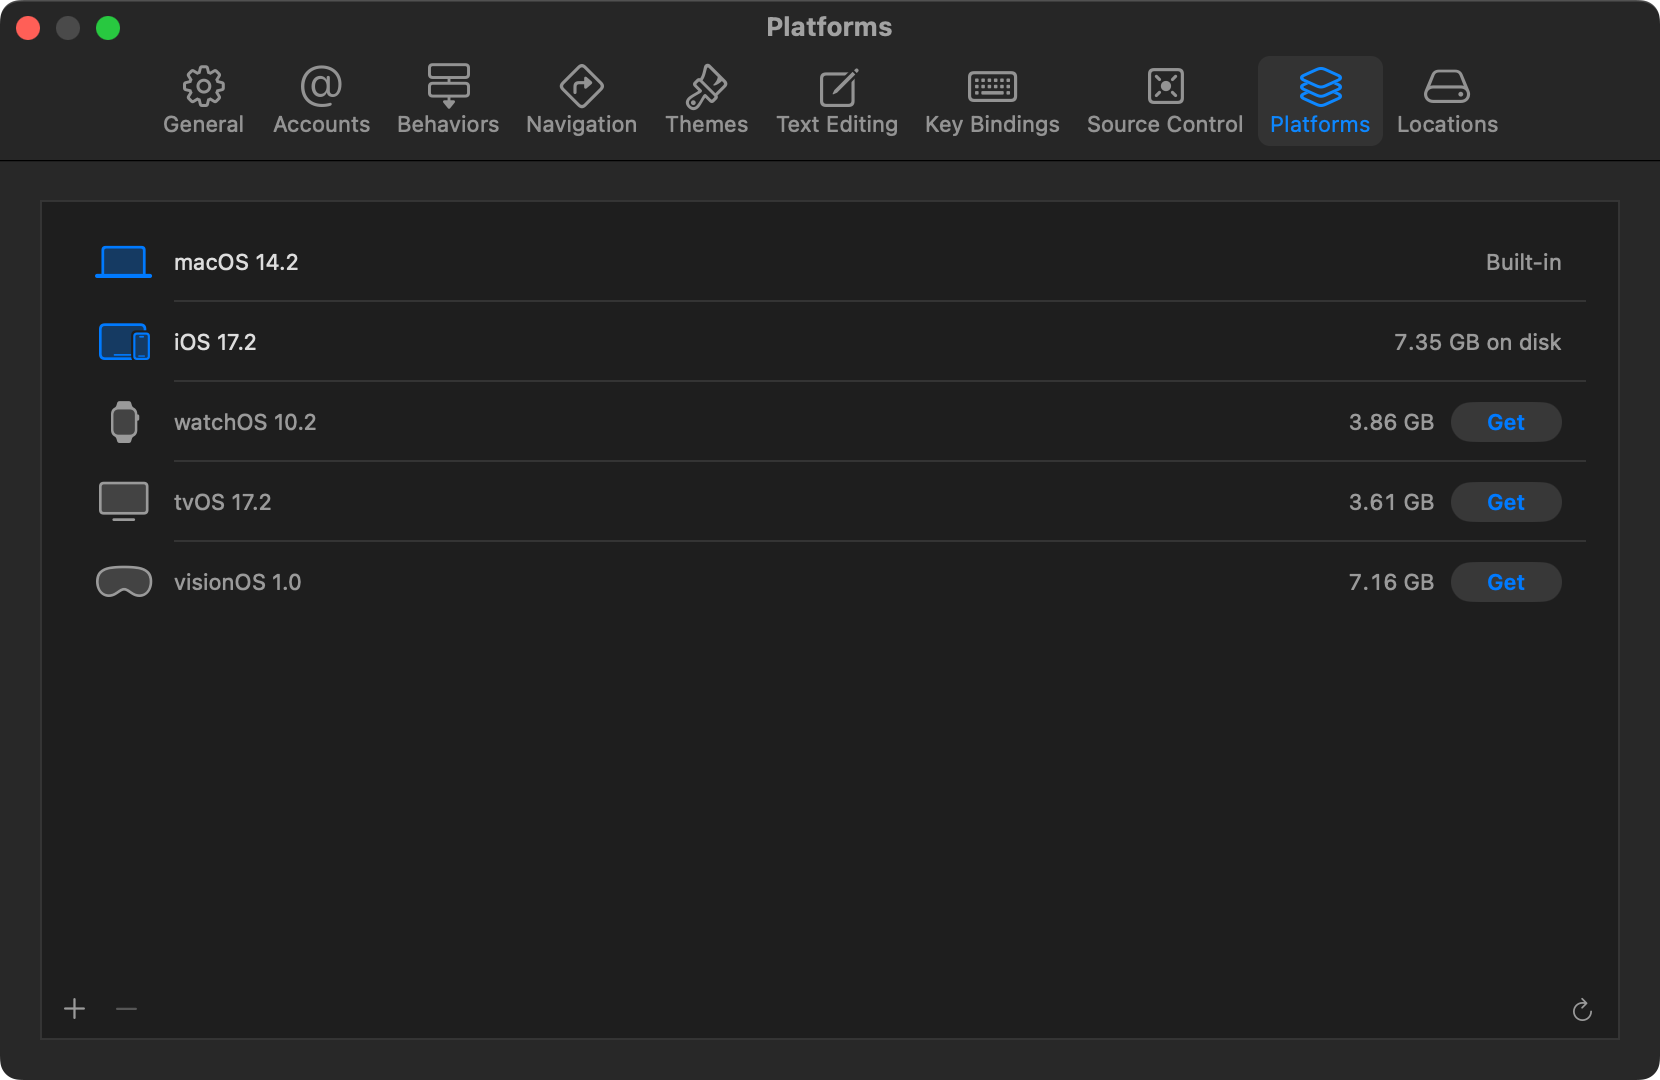Select the Accounts settings icon
Screen dimensions: 1660x1080
point(321,98)
